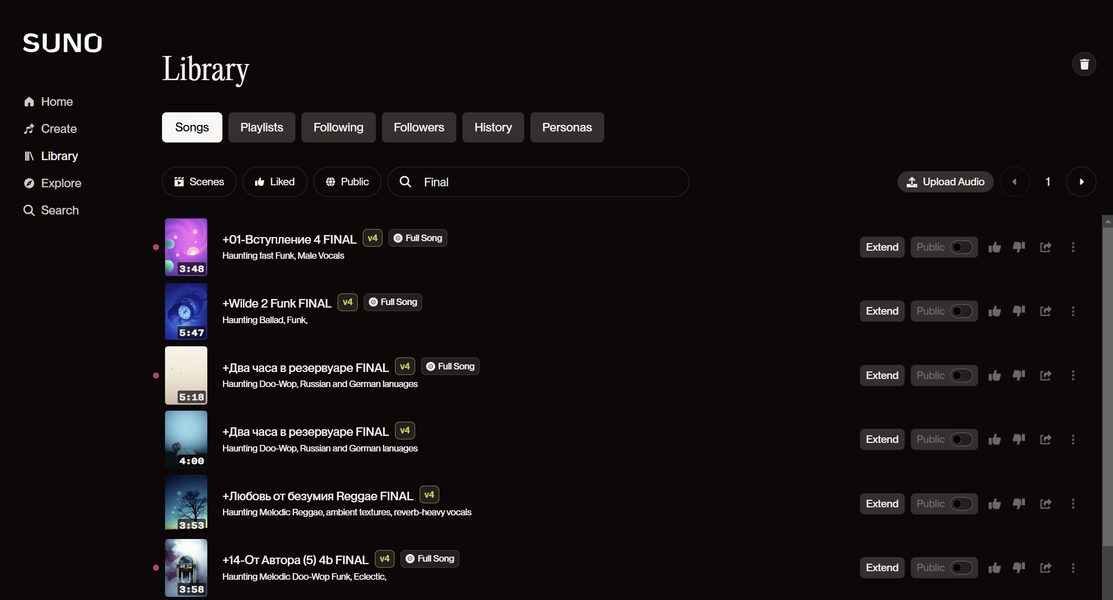Image resolution: width=1113 pixels, height=600 pixels.
Task: Click the song list vertical scrollbar
Action: click(1107, 386)
